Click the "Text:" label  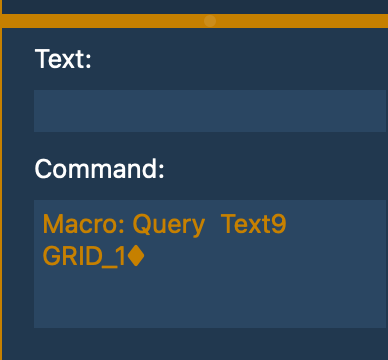tap(63, 59)
